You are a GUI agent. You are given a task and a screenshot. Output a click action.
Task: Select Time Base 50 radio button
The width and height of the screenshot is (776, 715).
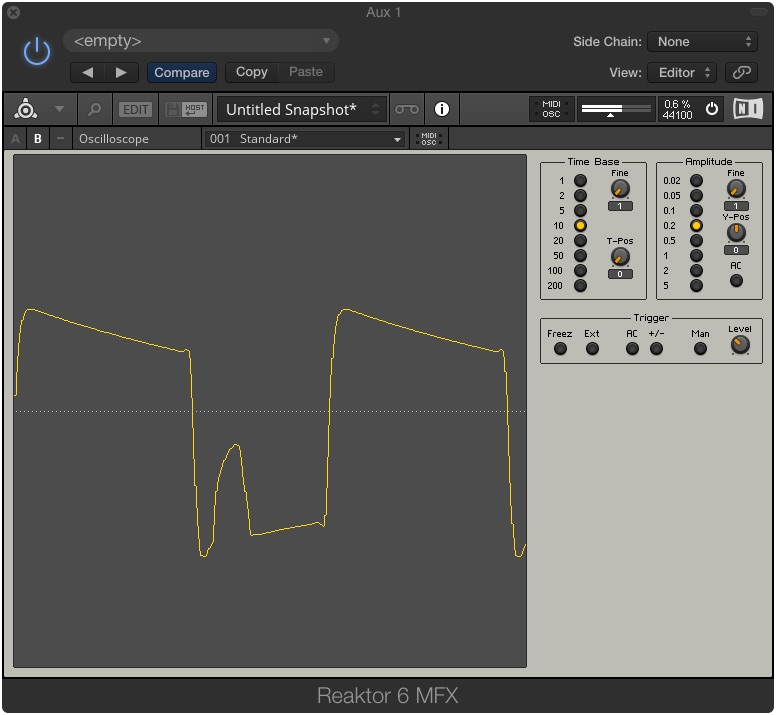(x=580, y=256)
